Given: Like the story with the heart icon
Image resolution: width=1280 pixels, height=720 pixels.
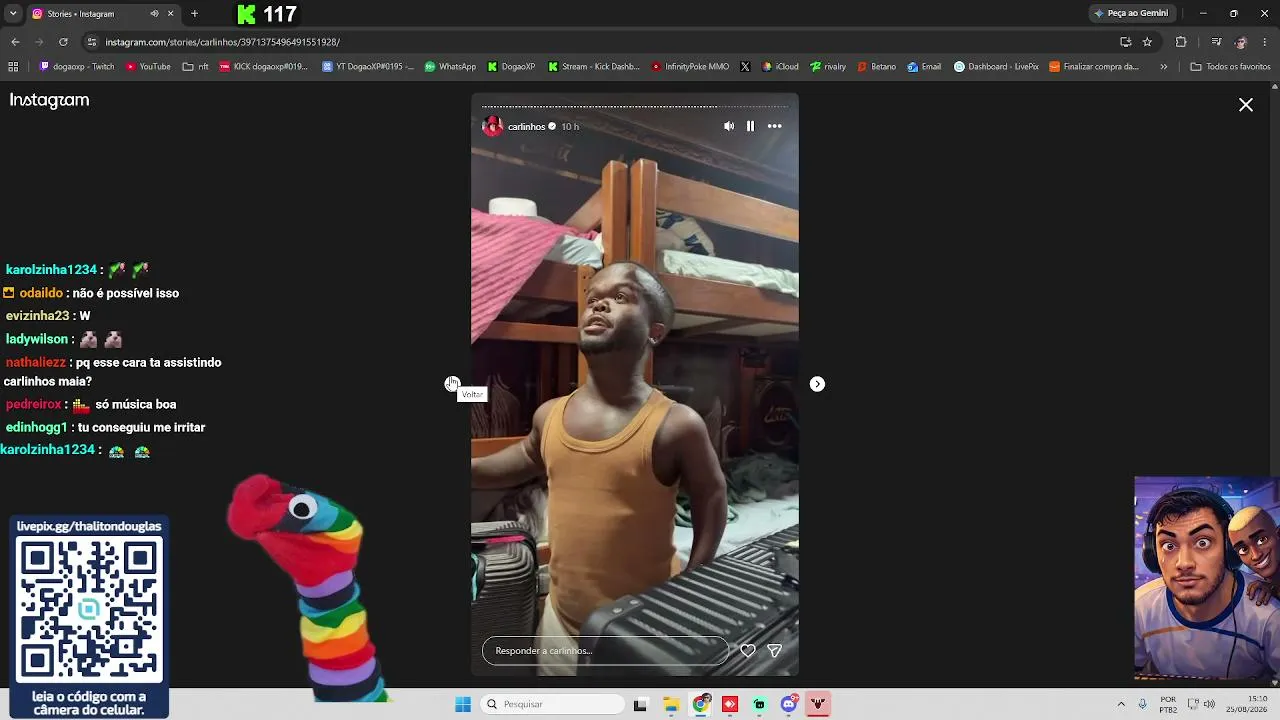Looking at the screenshot, I should (x=748, y=650).
